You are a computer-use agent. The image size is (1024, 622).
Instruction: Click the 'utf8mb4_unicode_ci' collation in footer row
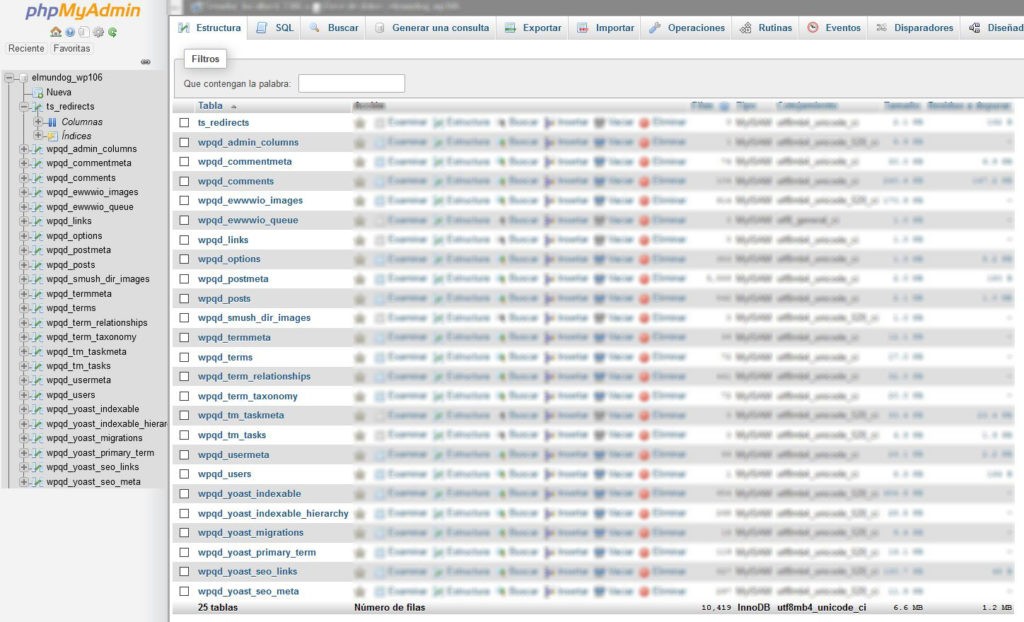coord(822,608)
